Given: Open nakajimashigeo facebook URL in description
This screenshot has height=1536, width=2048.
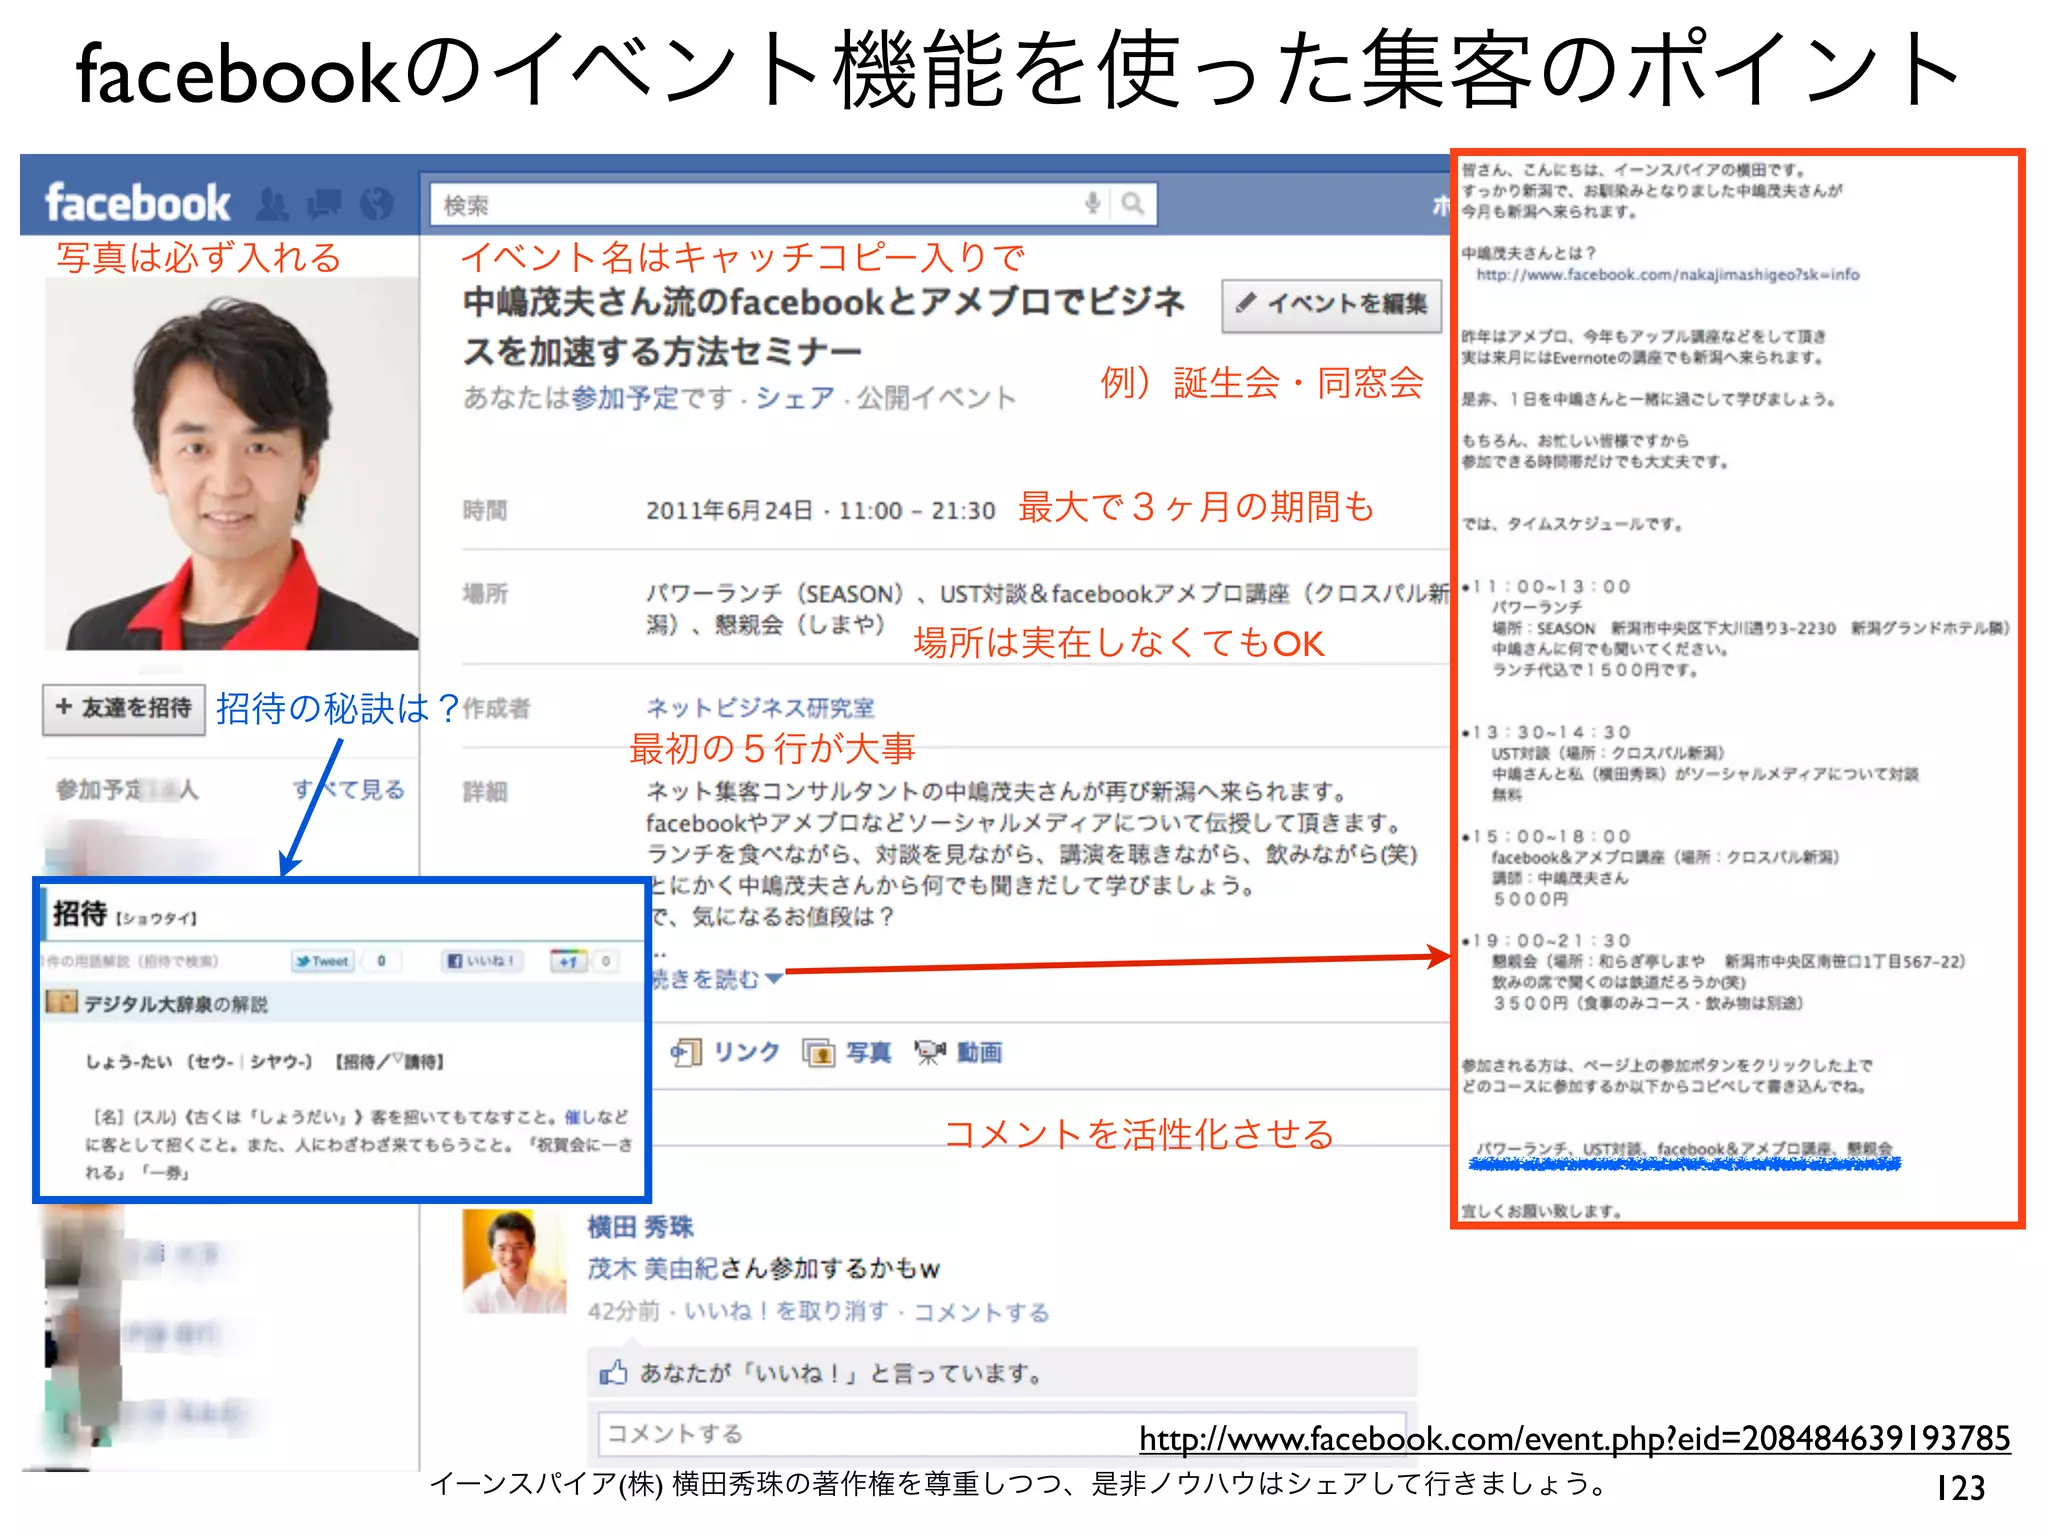Looking at the screenshot, I should click(1668, 274).
